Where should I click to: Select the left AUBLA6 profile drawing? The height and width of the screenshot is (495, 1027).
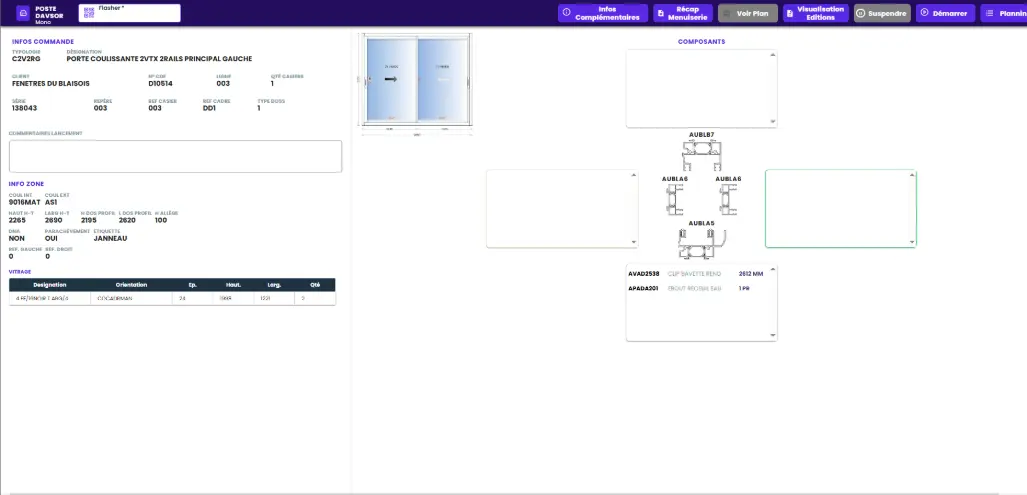tap(675, 199)
